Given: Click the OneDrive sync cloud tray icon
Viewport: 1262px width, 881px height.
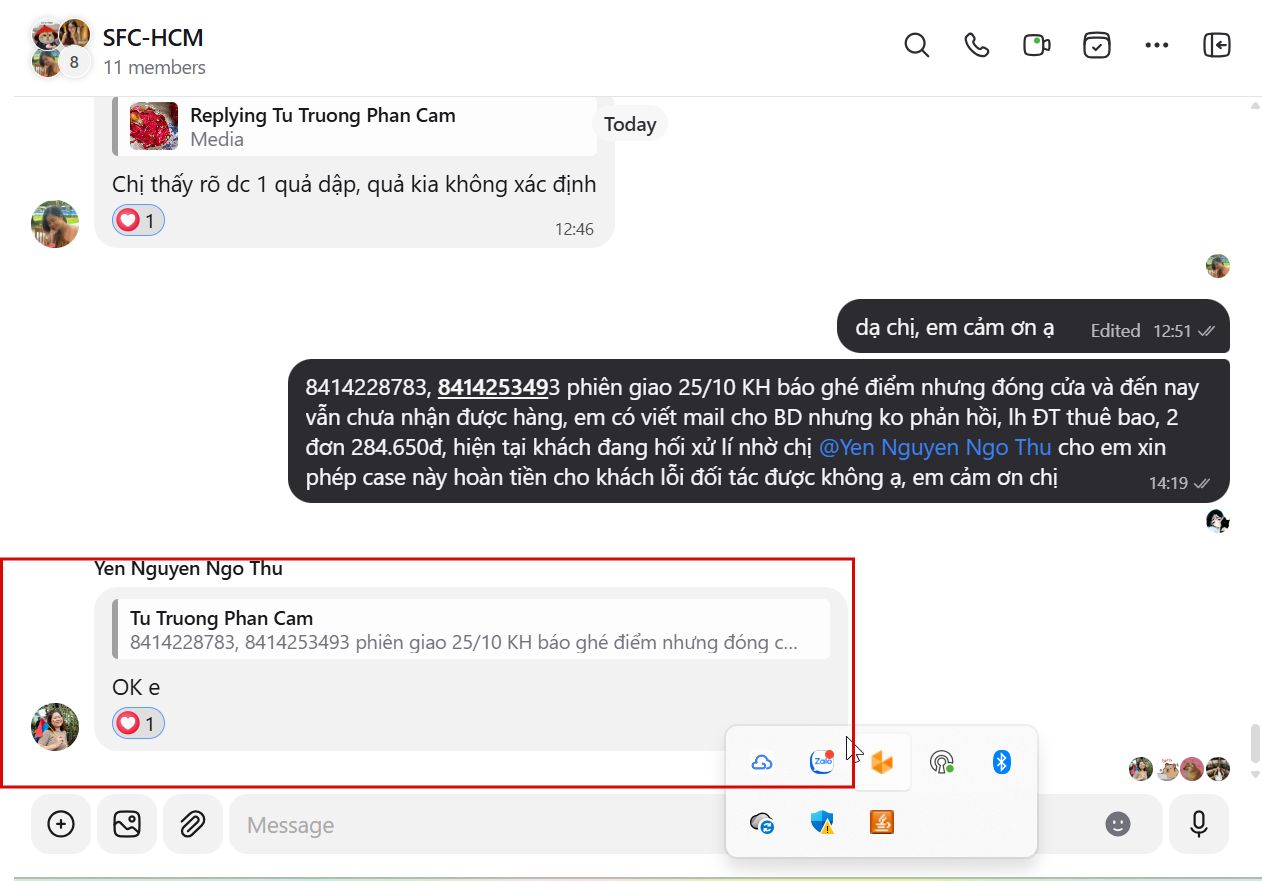Looking at the screenshot, I should (762, 824).
